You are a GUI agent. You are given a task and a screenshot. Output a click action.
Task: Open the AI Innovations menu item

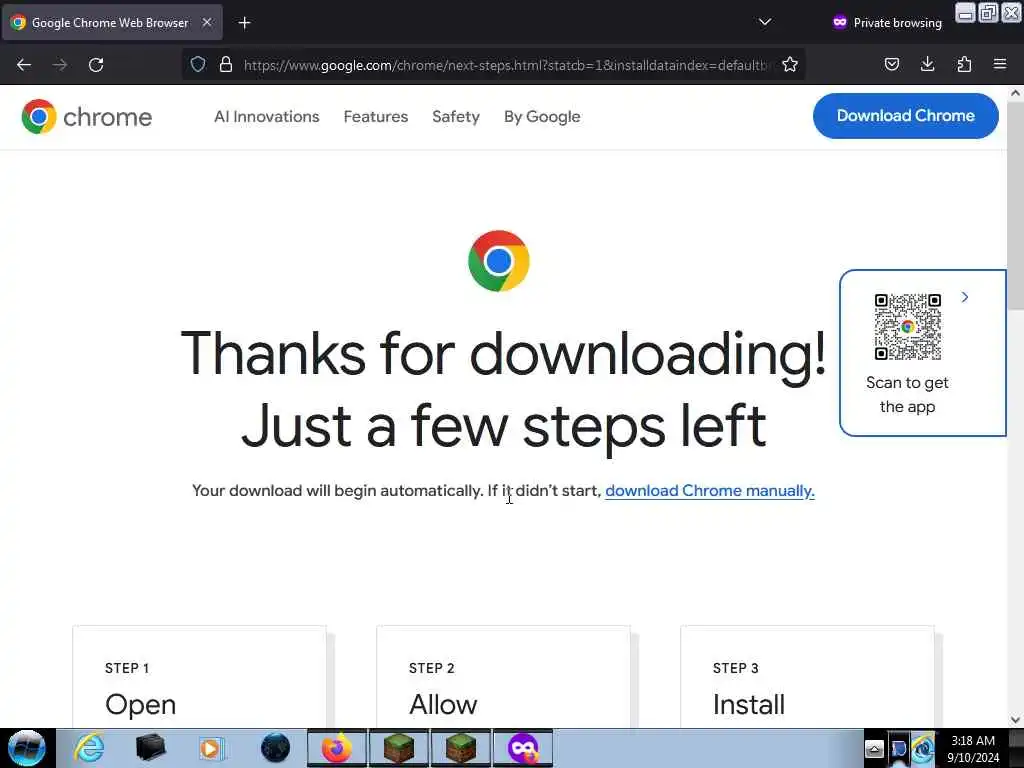coord(266,116)
